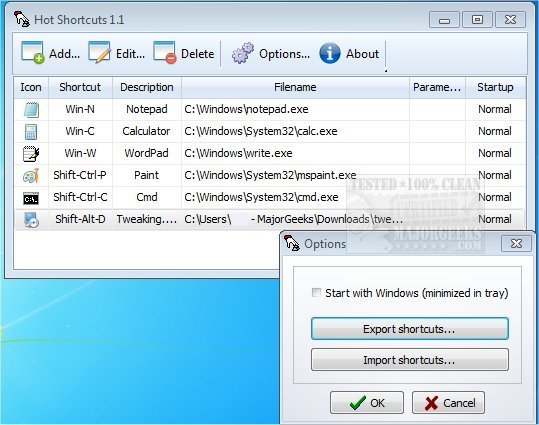Viewport: 539px width, 425px height.
Task: Click the calc.exe filename cell
Action: point(295,131)
